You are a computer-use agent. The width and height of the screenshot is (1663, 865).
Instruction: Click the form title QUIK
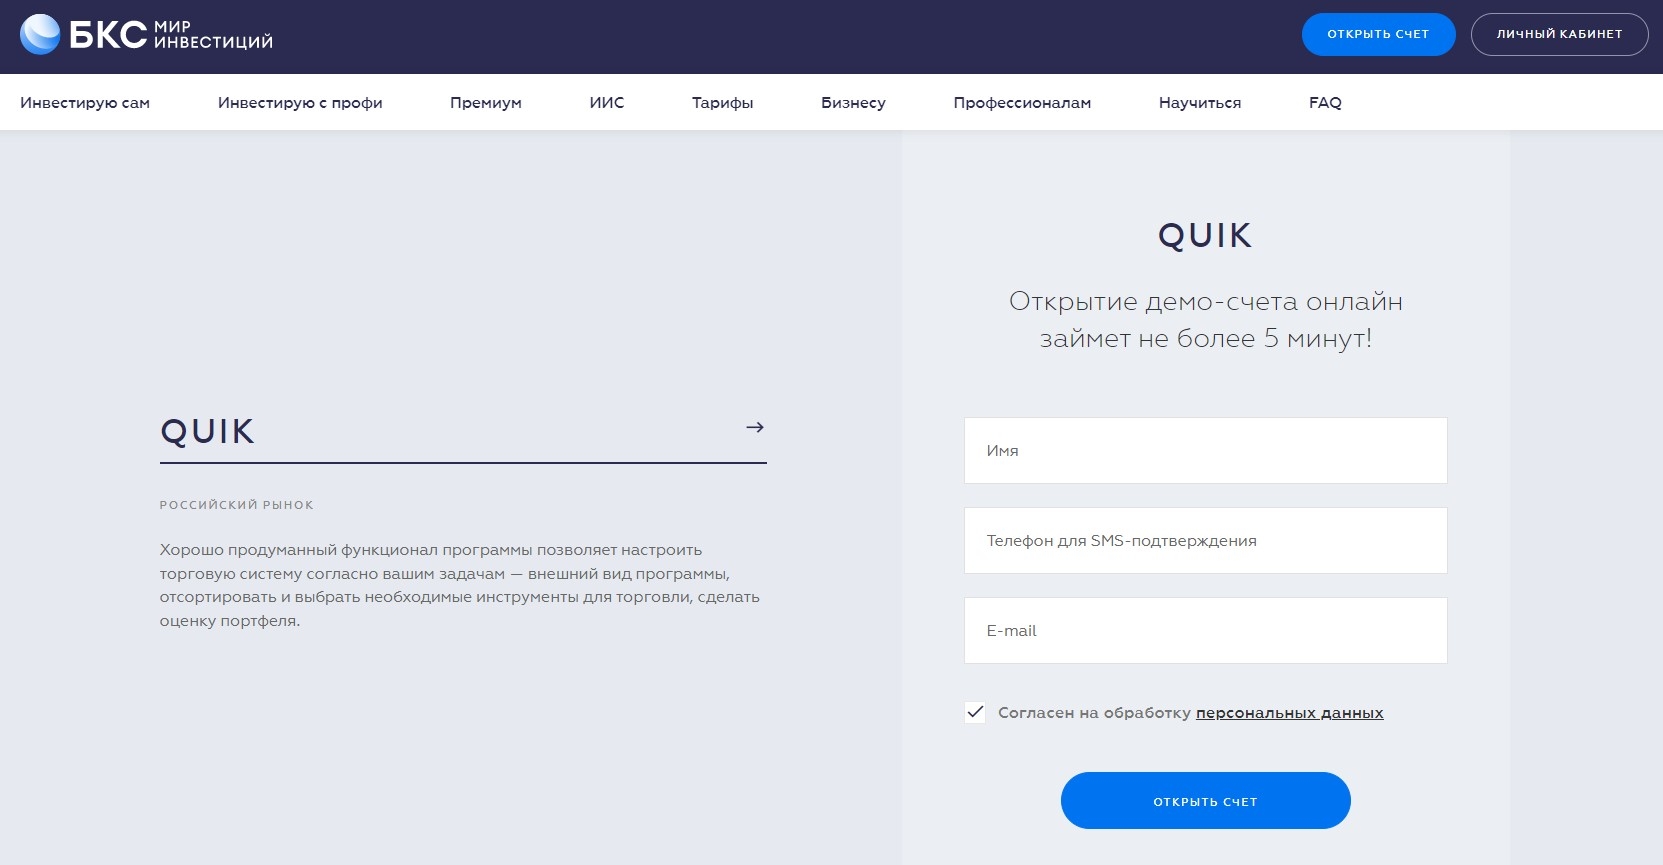[1205, 235]
